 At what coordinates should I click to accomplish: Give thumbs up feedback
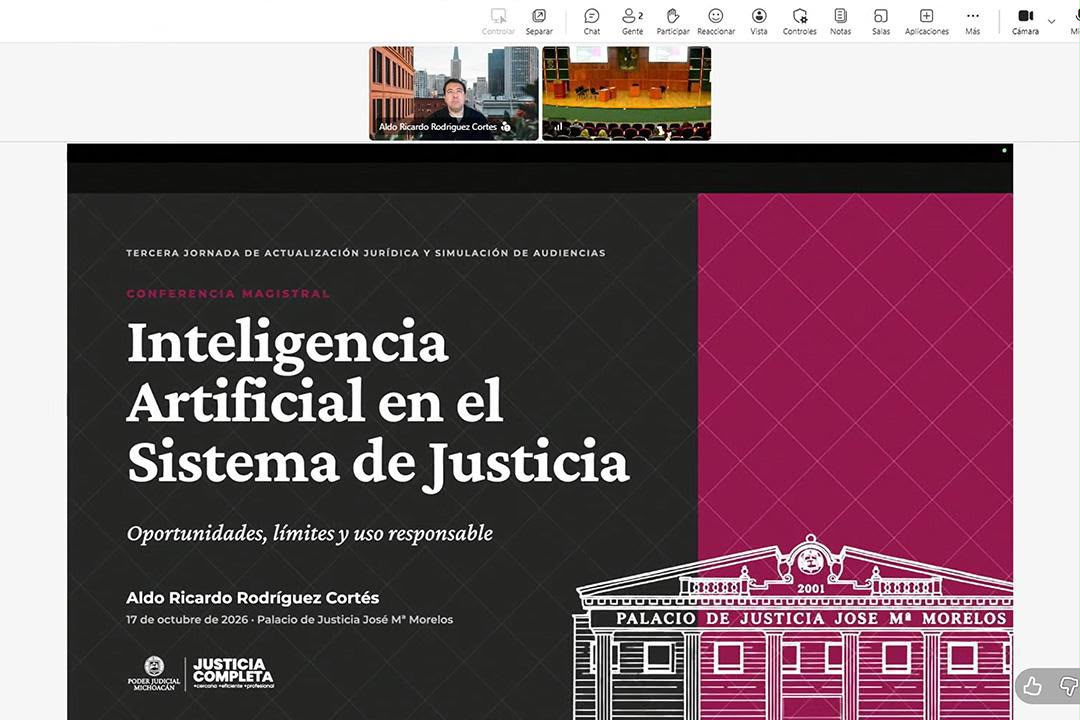pos(1032,686)
